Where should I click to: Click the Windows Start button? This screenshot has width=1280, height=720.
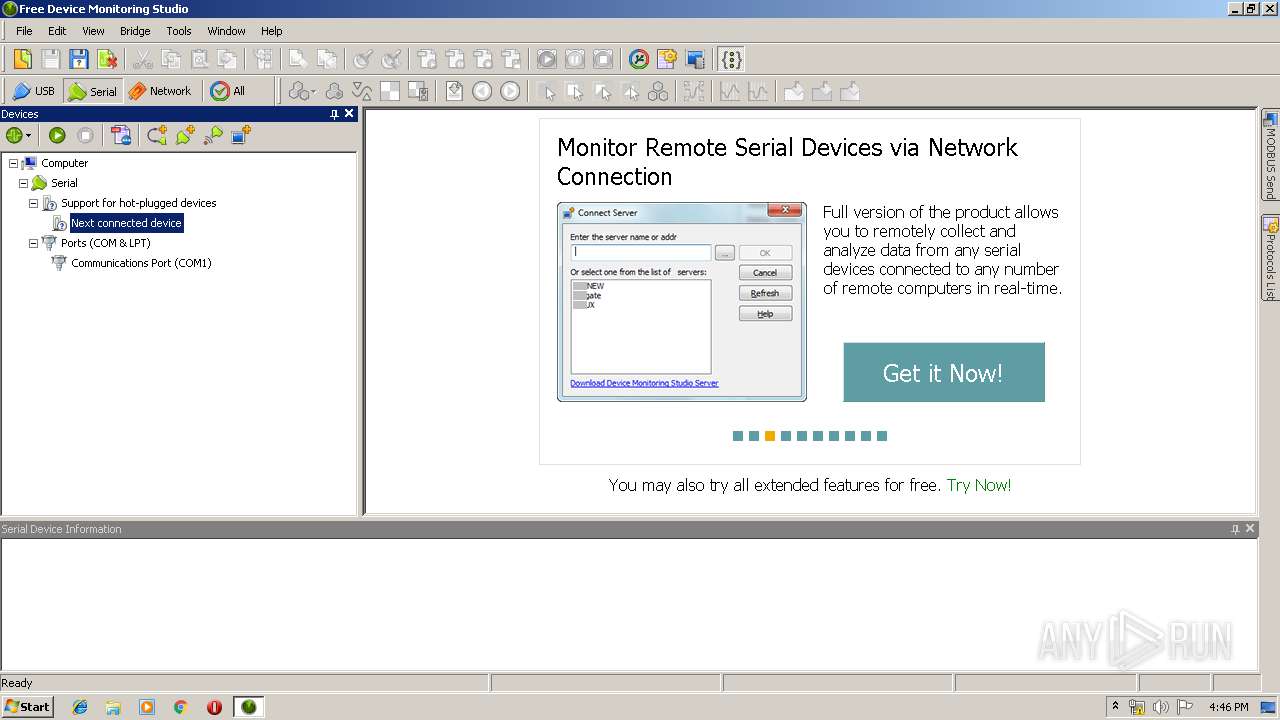(27, 706)
